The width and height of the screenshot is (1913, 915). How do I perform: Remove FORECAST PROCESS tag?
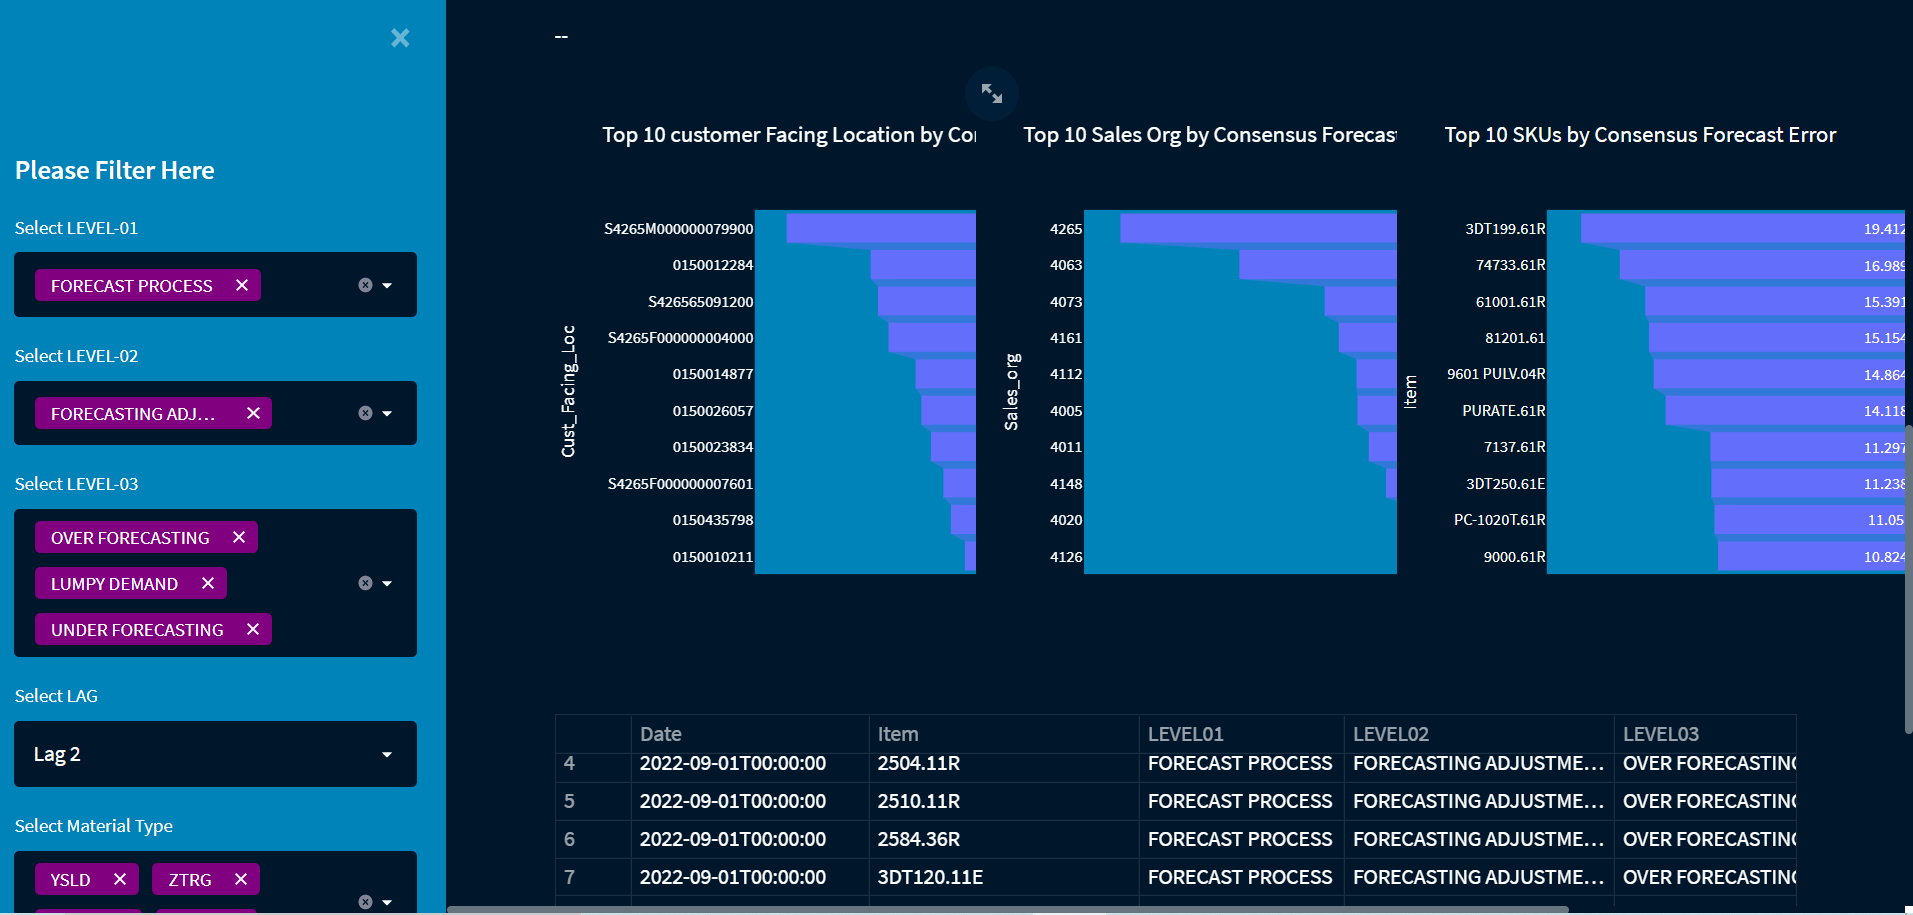(242, 285)
